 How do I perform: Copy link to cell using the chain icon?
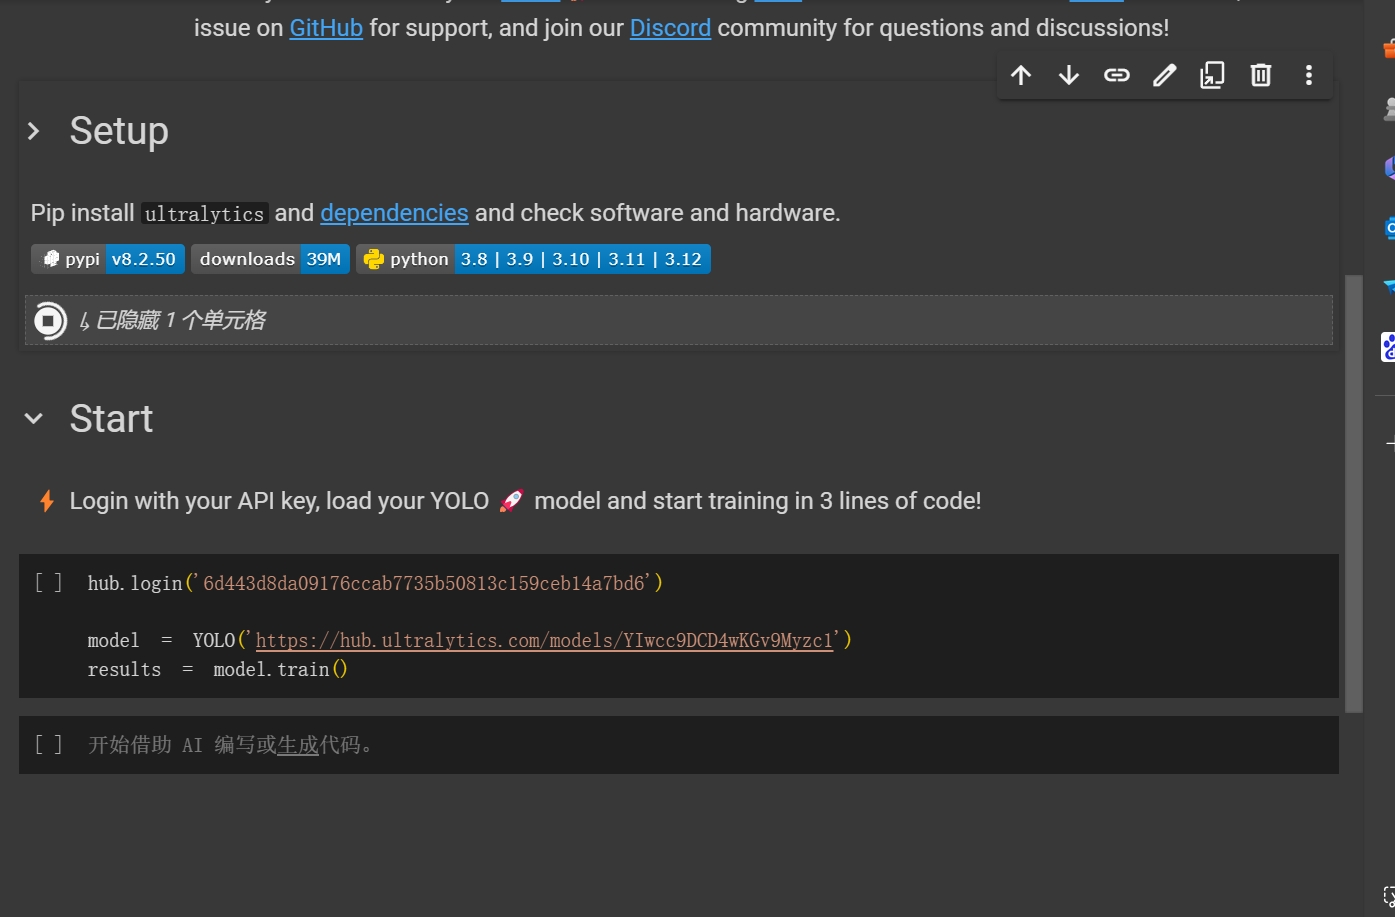pos(1117,75)
